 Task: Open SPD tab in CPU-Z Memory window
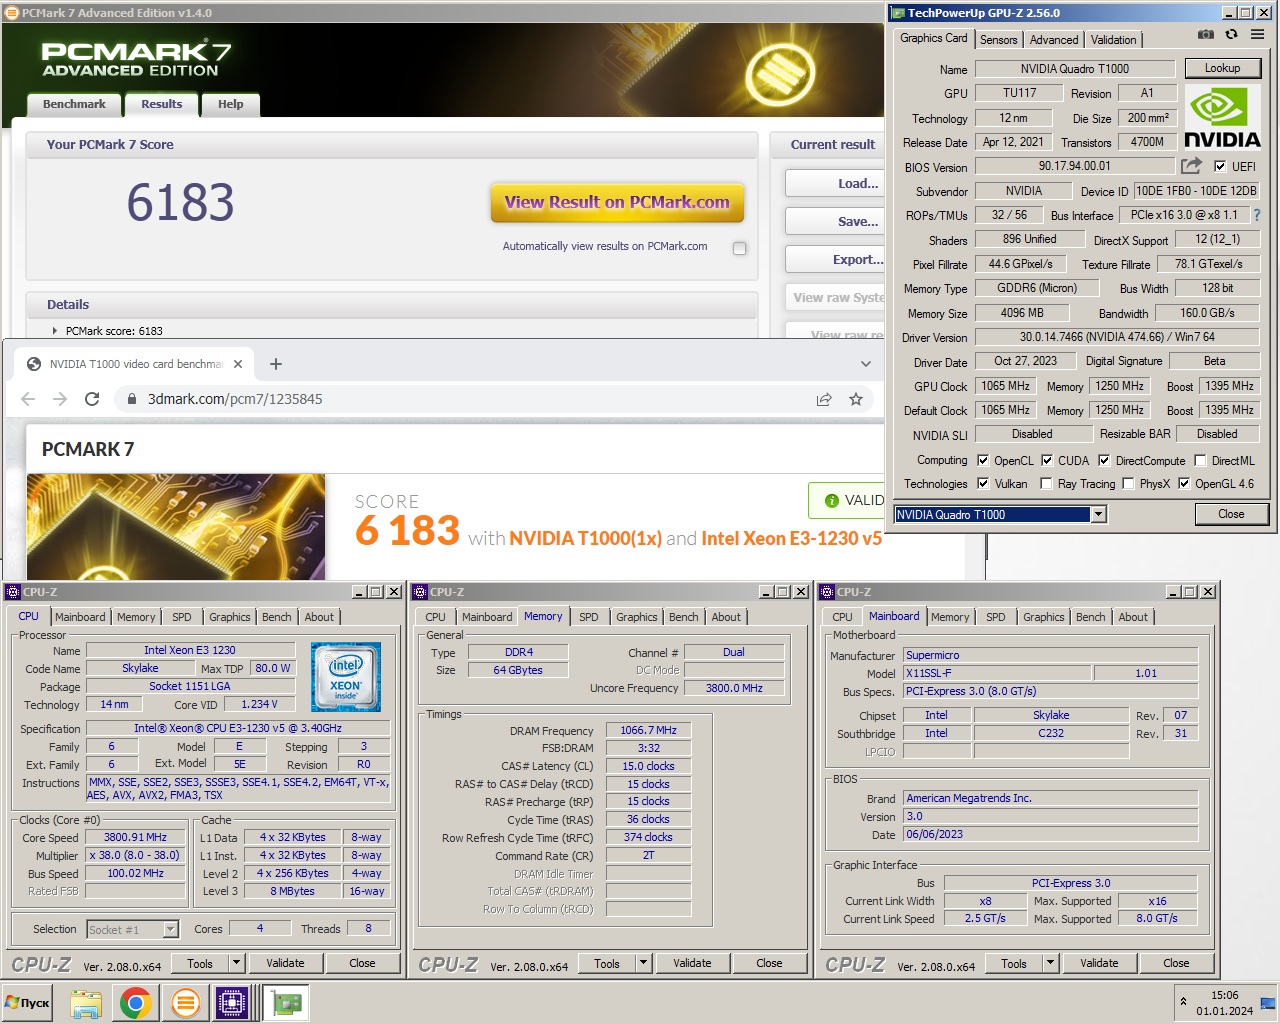pos(589,617)
